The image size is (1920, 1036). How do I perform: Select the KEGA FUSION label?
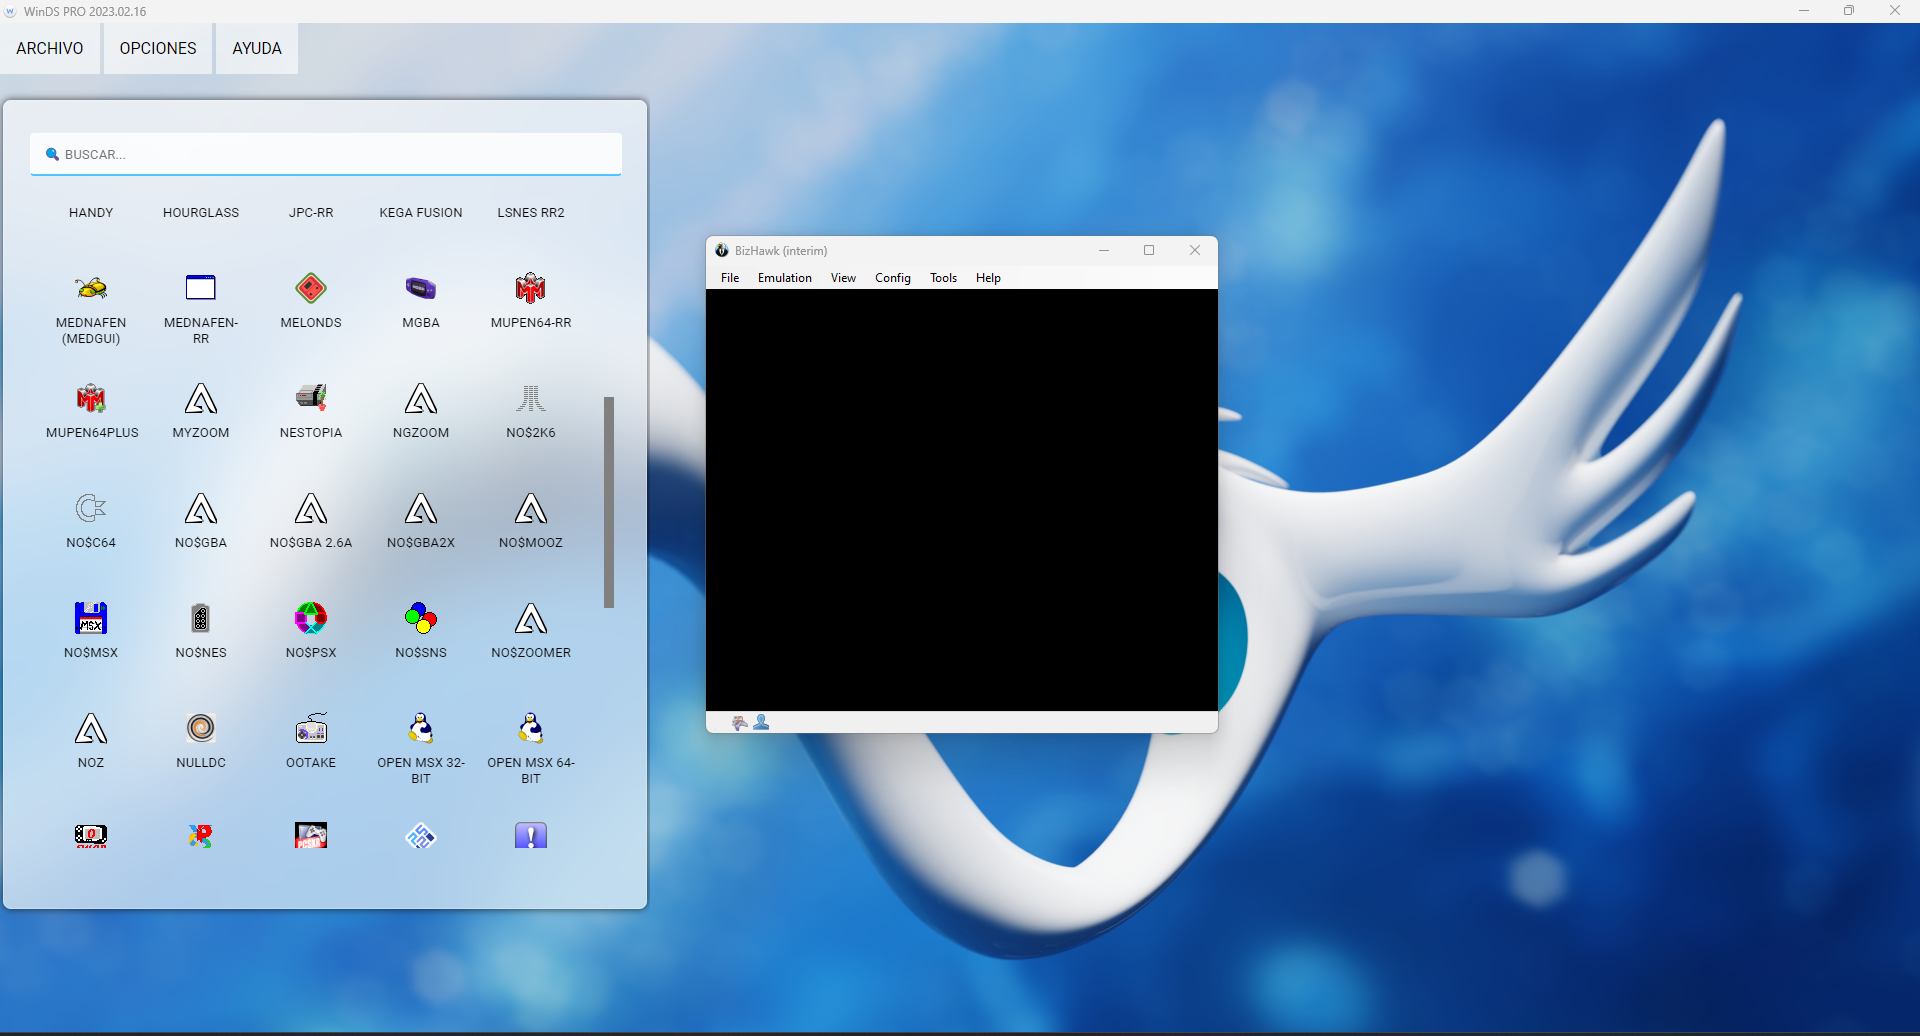(x=421, y=213)
